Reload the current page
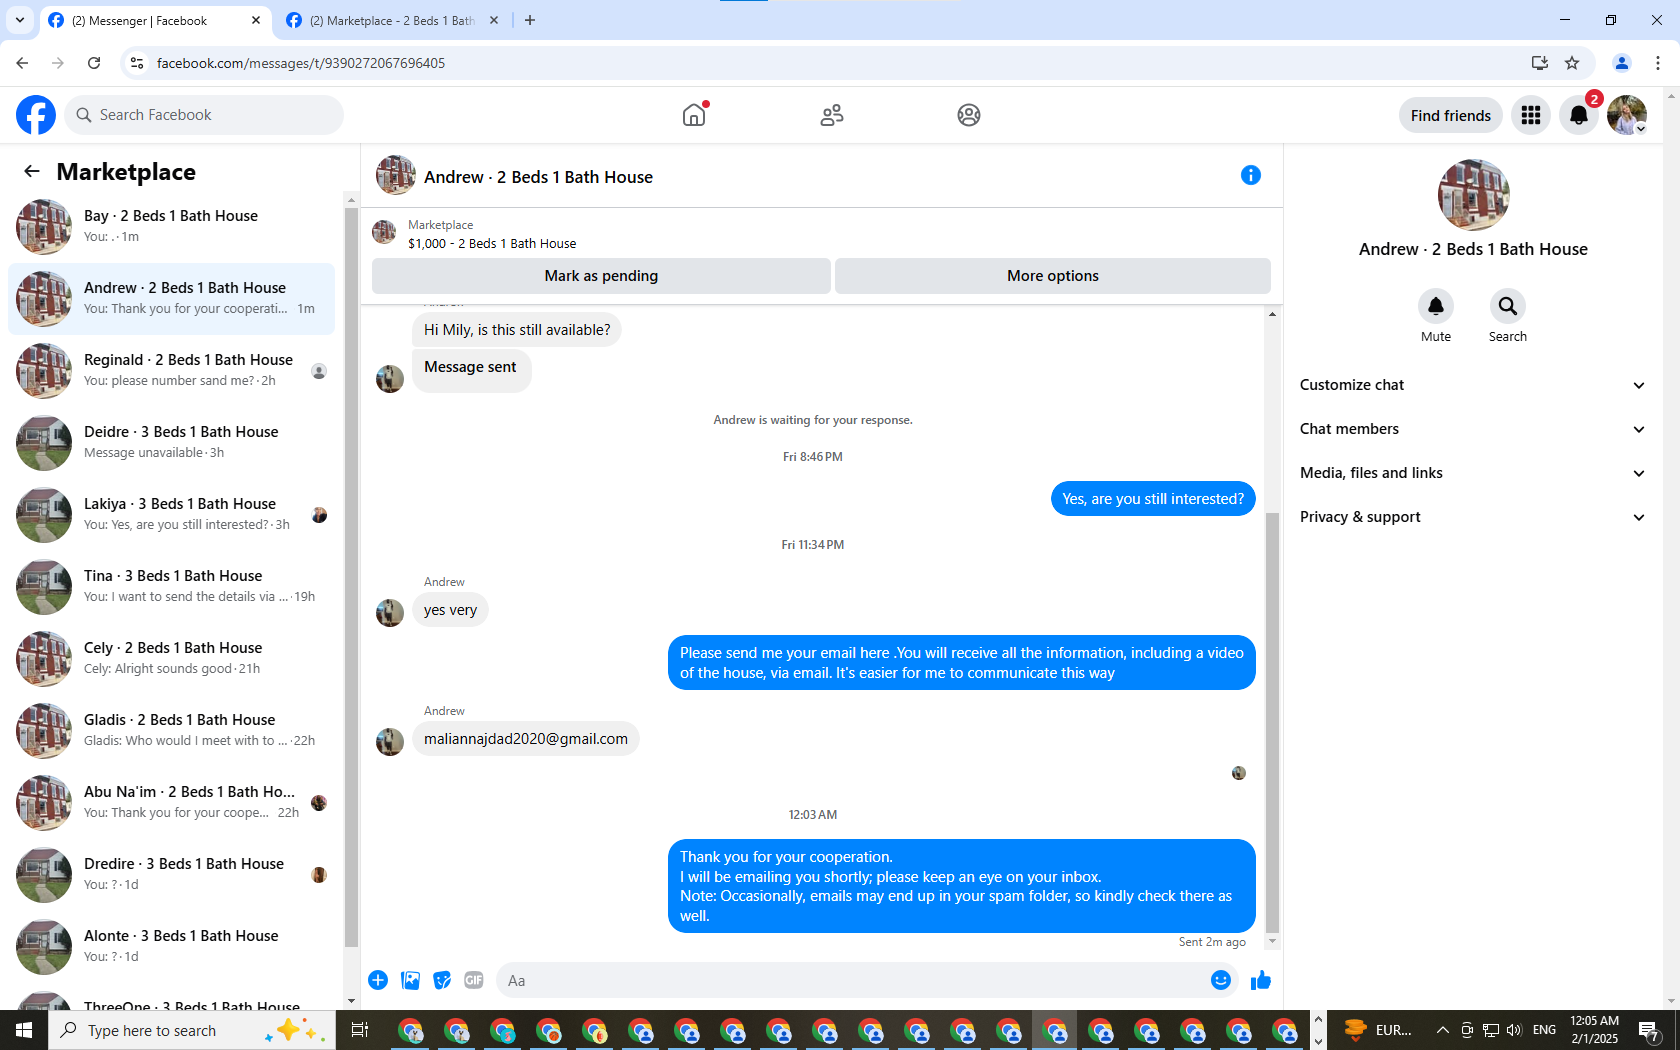 coord(94,63)
